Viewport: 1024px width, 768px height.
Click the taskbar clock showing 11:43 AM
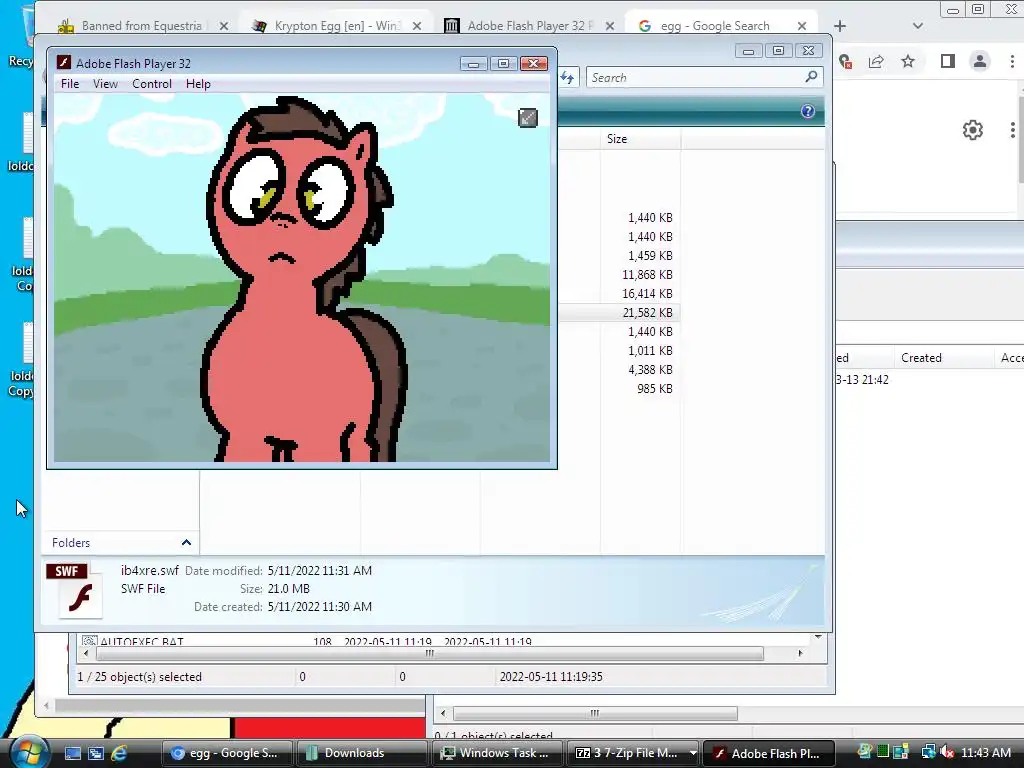(986, 752)
